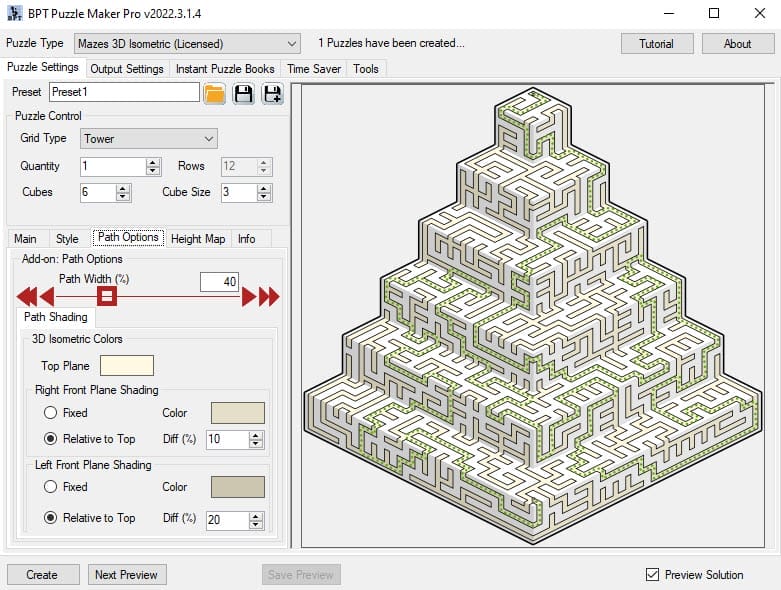Switch to the Output Settings tab

click(127, 69)
